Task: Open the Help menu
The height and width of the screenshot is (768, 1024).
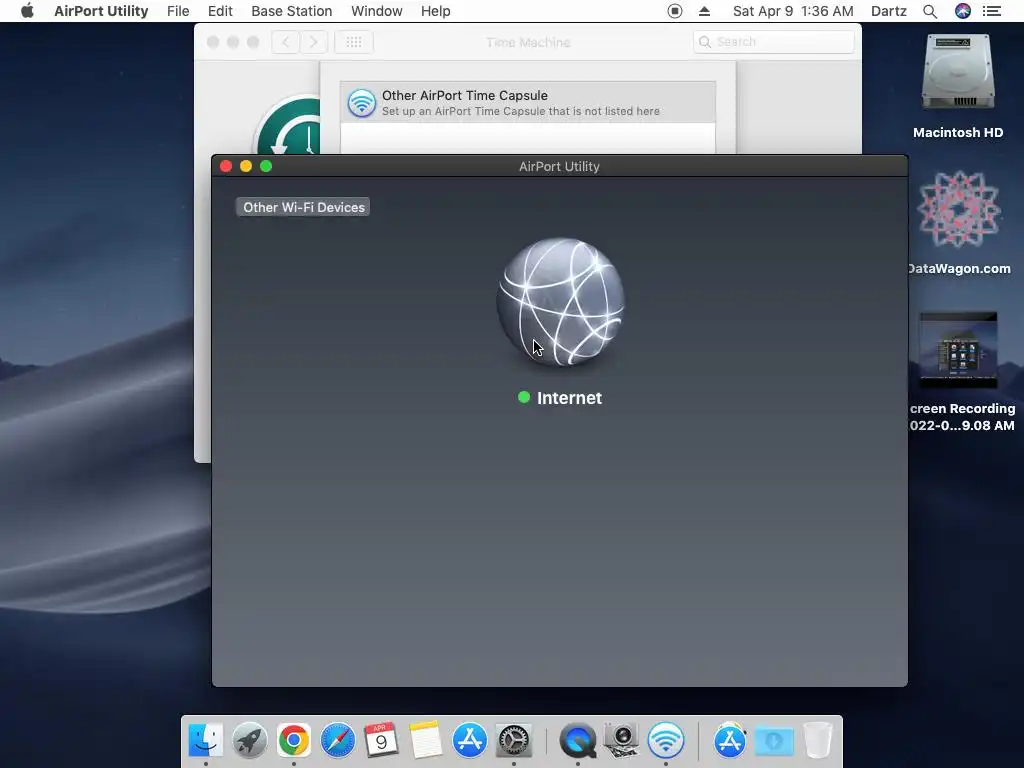Action: pyautogui.click(x=436, y=11)
